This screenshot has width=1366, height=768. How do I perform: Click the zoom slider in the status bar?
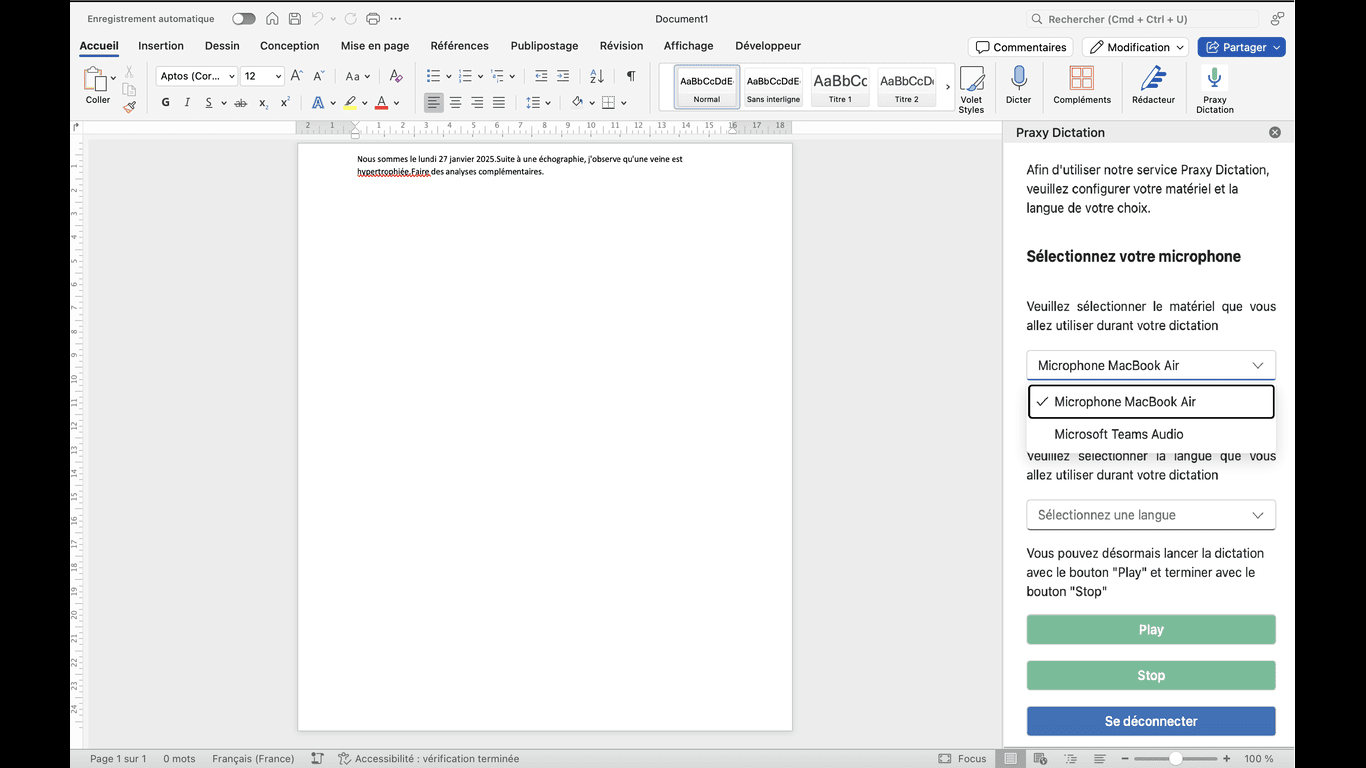point(1176,759)
